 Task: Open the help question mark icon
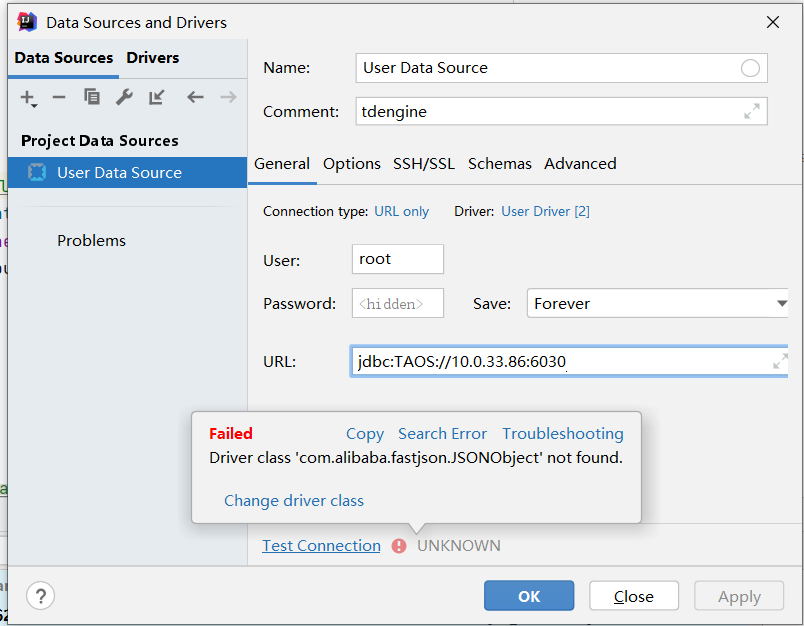[40, 595]
